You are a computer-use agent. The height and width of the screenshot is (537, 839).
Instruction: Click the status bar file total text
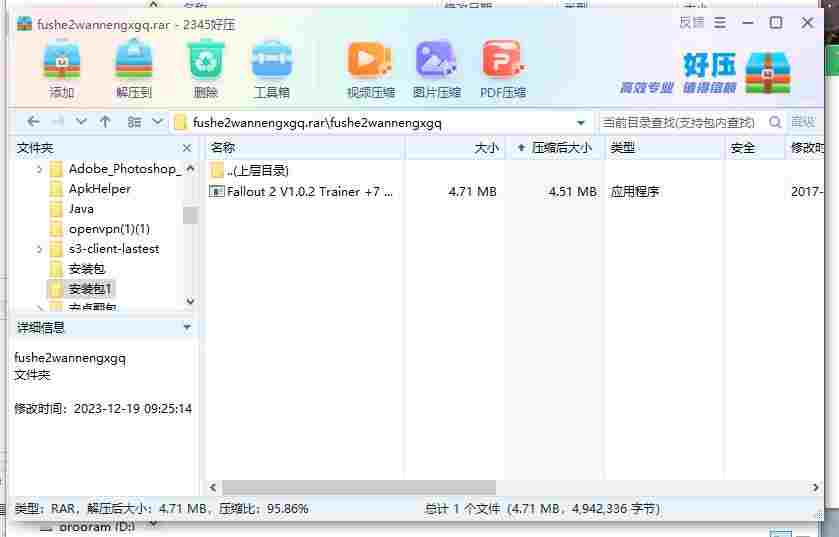(x=543, y=509)
